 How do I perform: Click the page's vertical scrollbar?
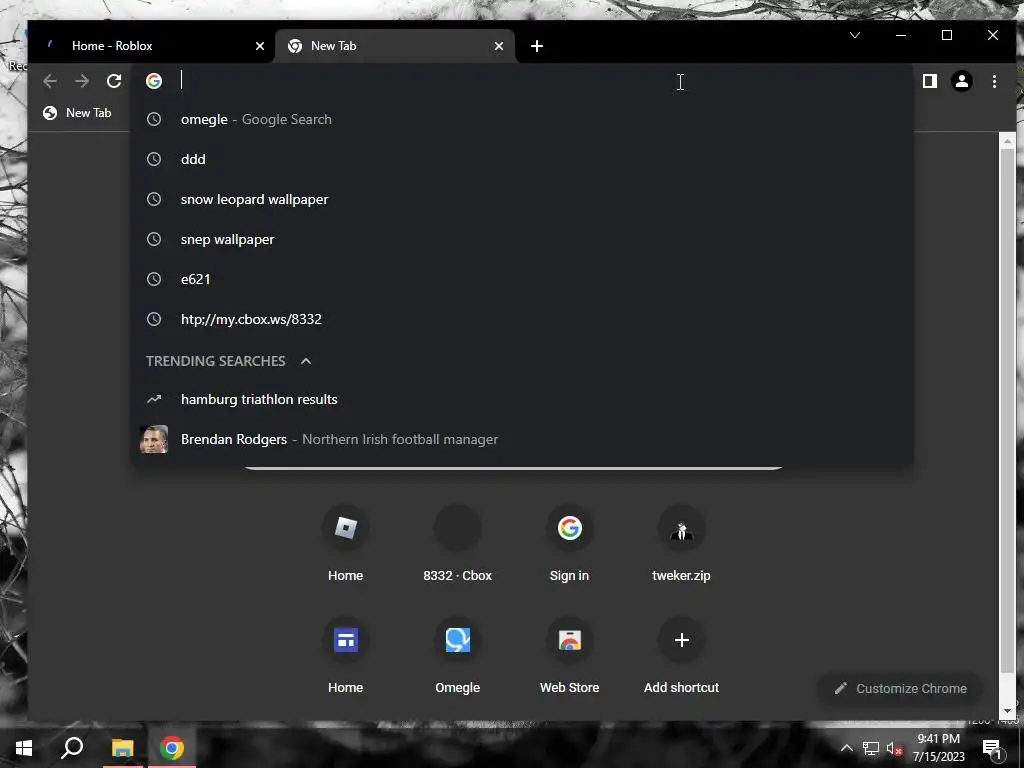tap(1007, 411)
